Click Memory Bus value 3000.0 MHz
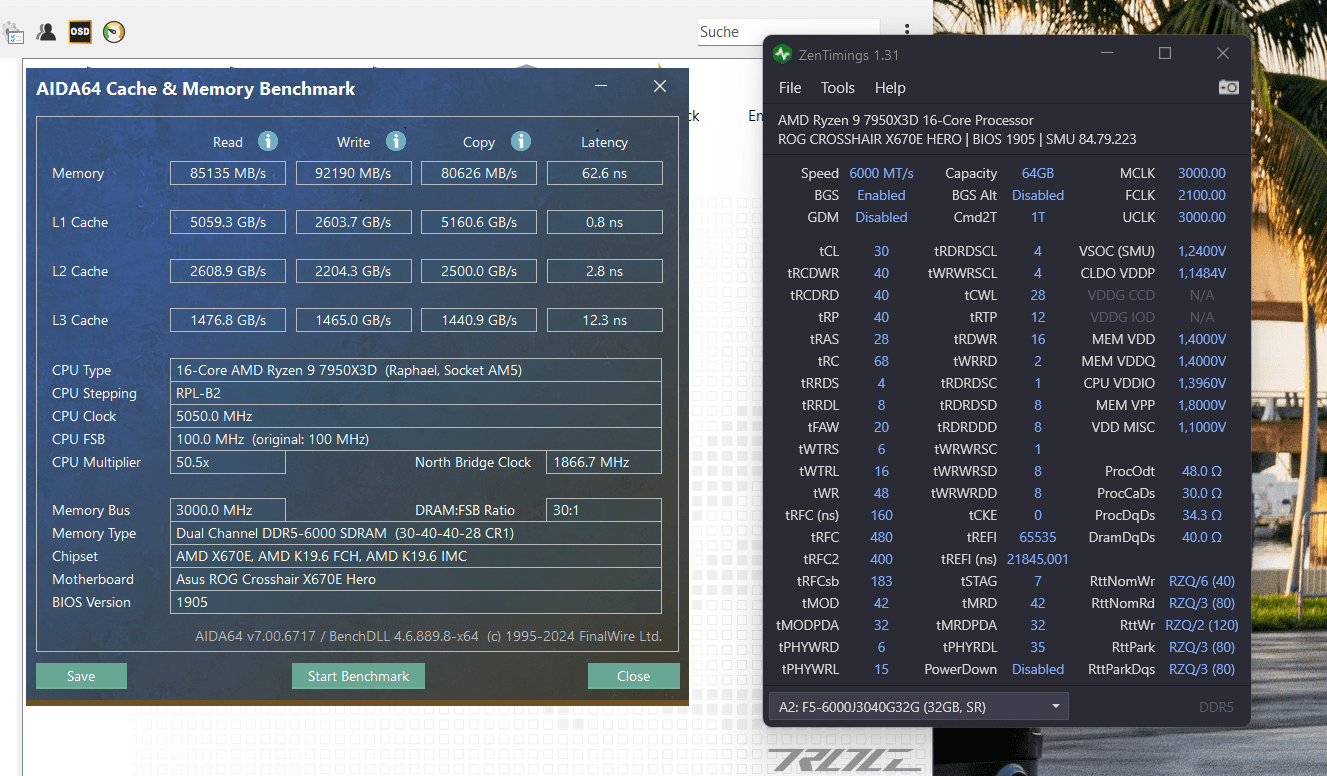1327x776 pixels. click(228, 510)
